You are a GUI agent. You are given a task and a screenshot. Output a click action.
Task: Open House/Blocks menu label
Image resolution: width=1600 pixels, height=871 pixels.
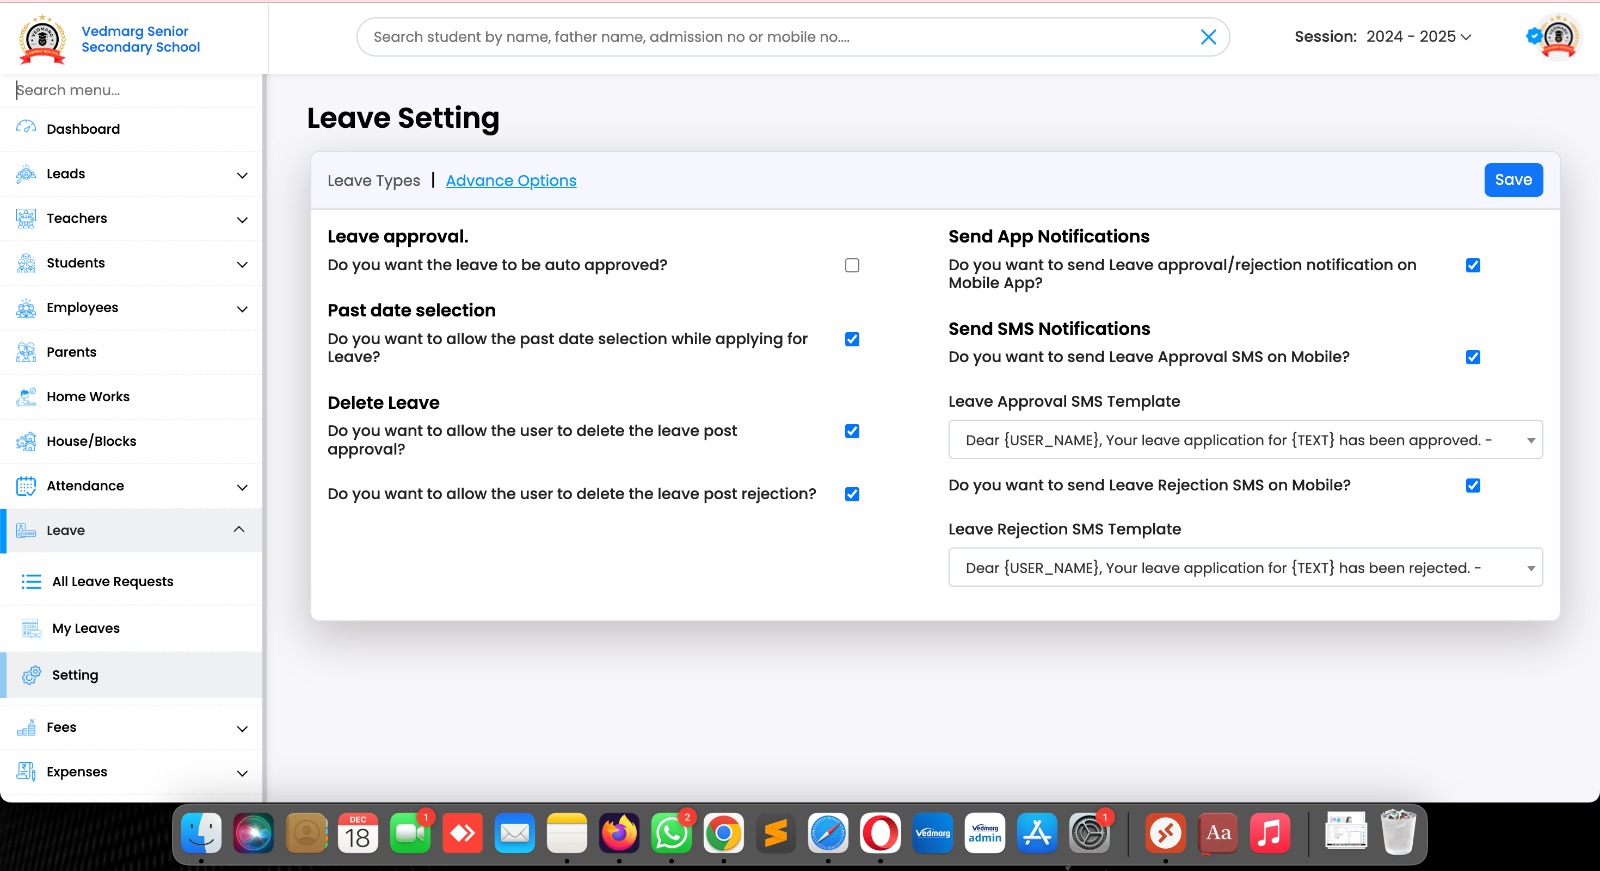pos(91,441)
